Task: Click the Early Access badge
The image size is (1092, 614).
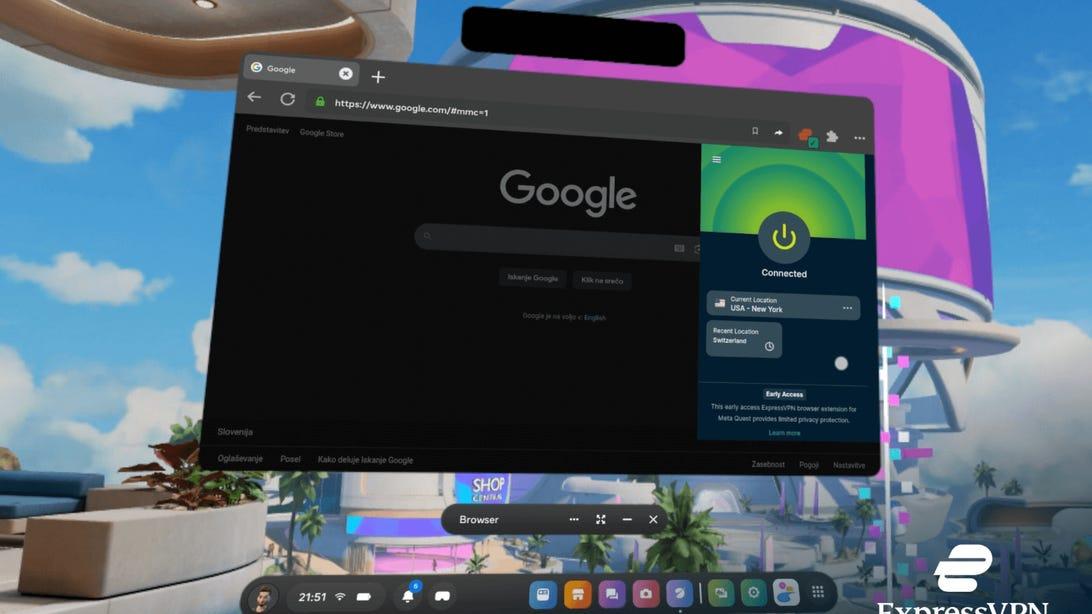Action: [x=784, y=394]
